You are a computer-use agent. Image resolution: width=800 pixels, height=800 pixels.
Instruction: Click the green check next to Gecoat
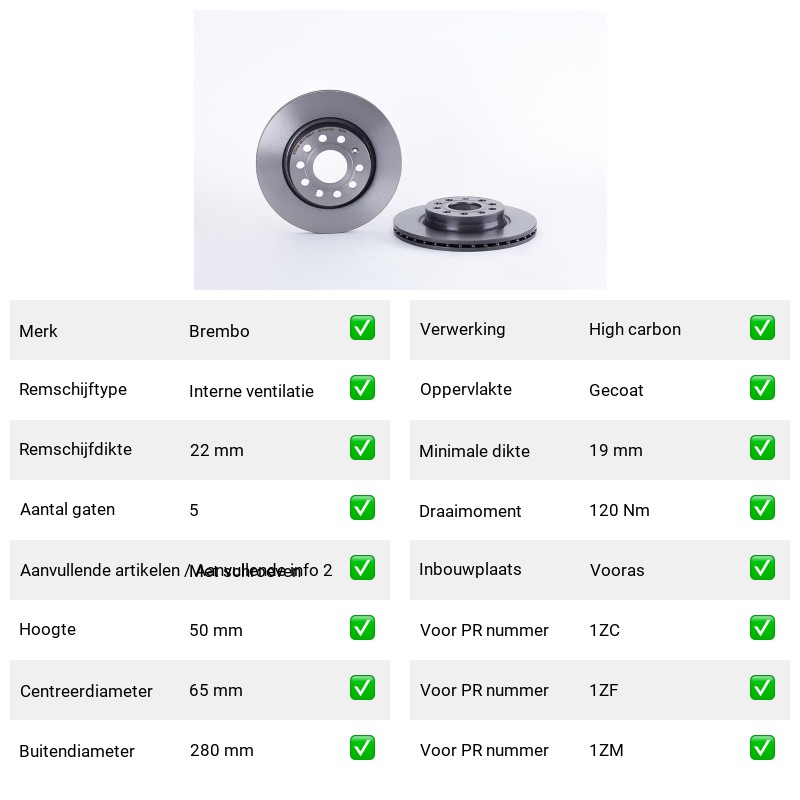tap(762, 388)
